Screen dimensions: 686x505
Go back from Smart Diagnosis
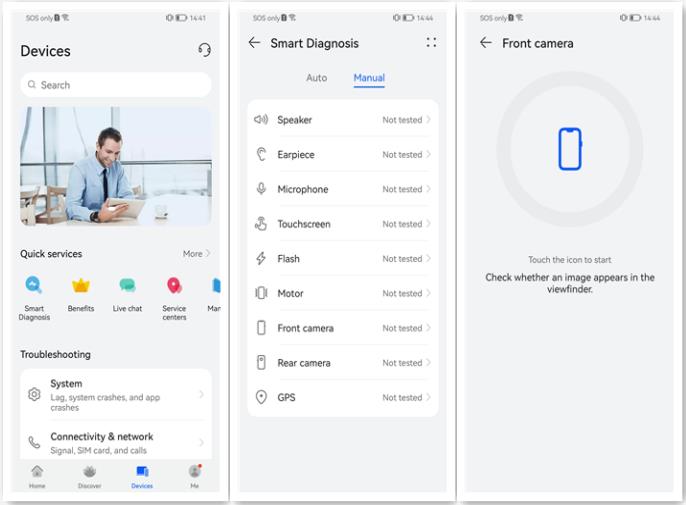point(254,42)
